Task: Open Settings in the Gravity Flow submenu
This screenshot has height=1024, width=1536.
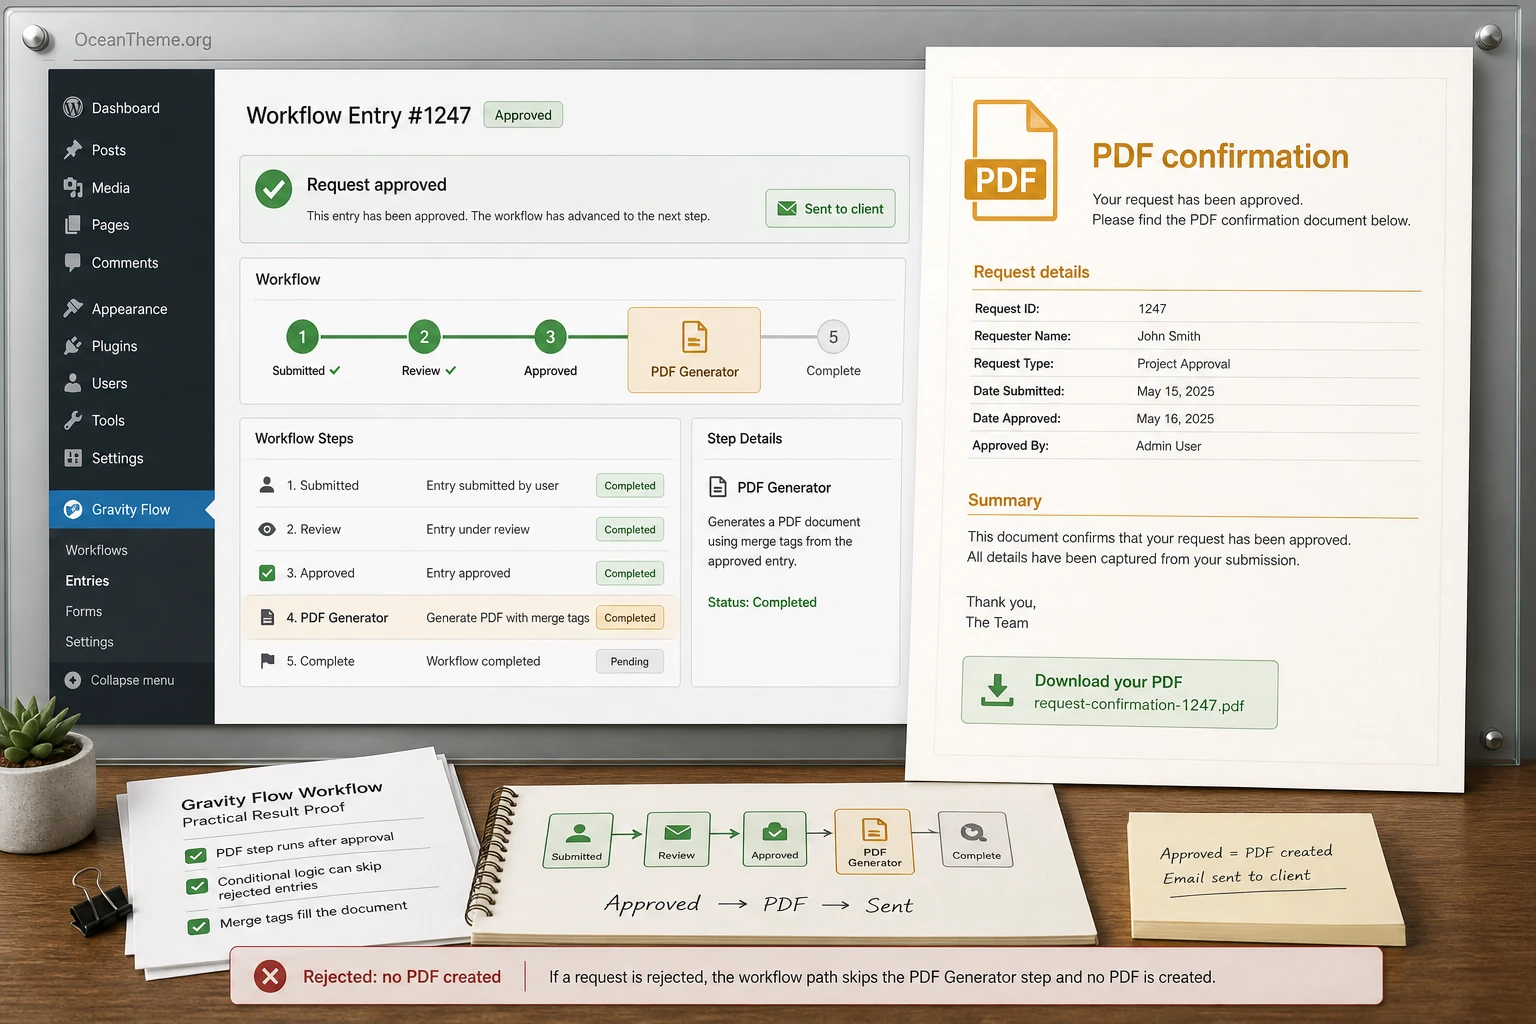Action: tap(89, 642)
